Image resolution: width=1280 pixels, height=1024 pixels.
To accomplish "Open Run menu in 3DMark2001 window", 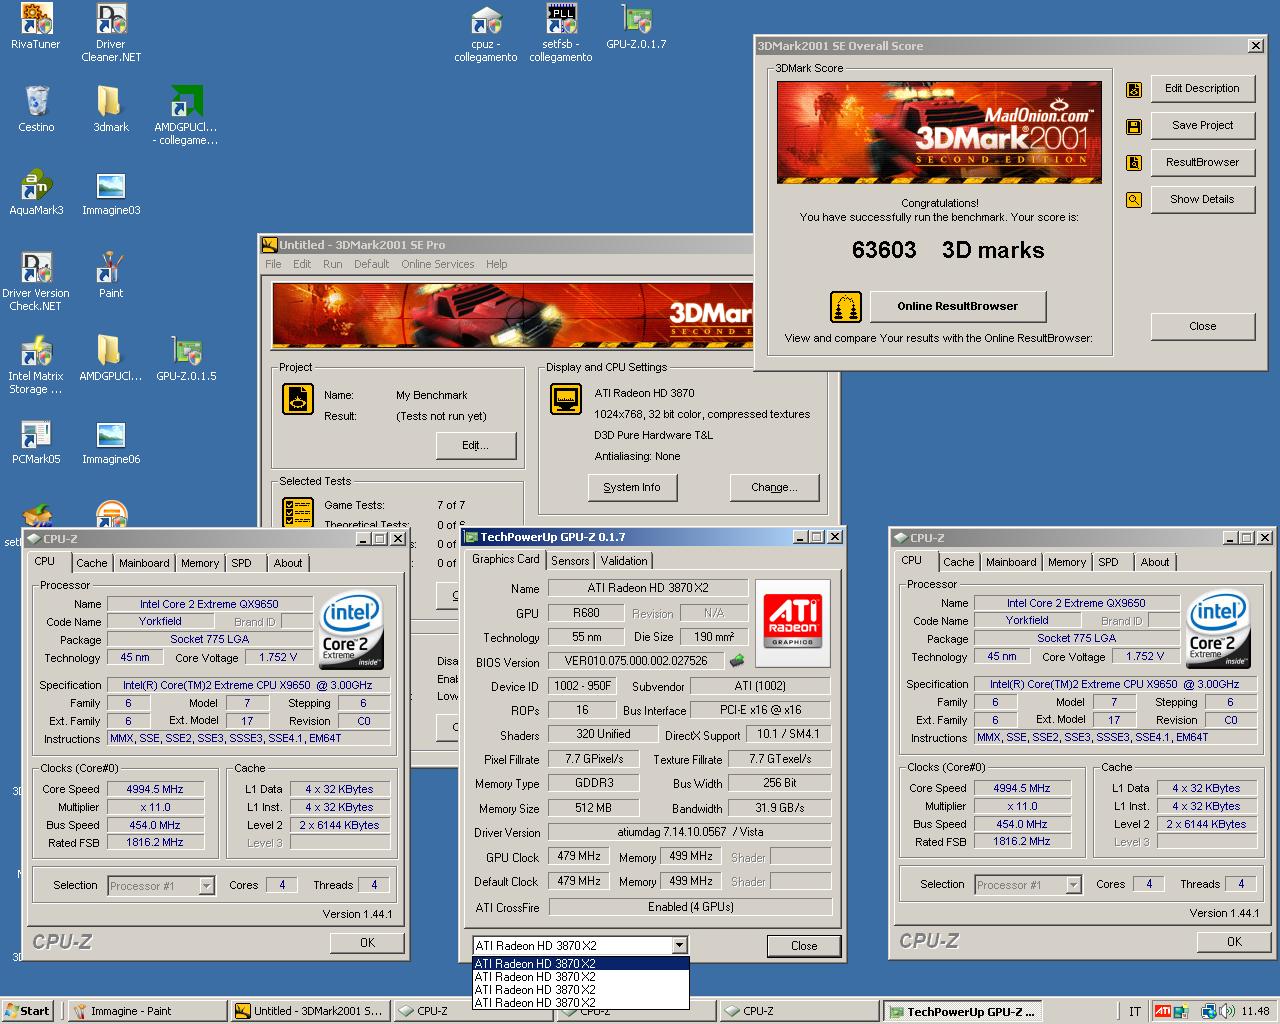I will (332, 264).
